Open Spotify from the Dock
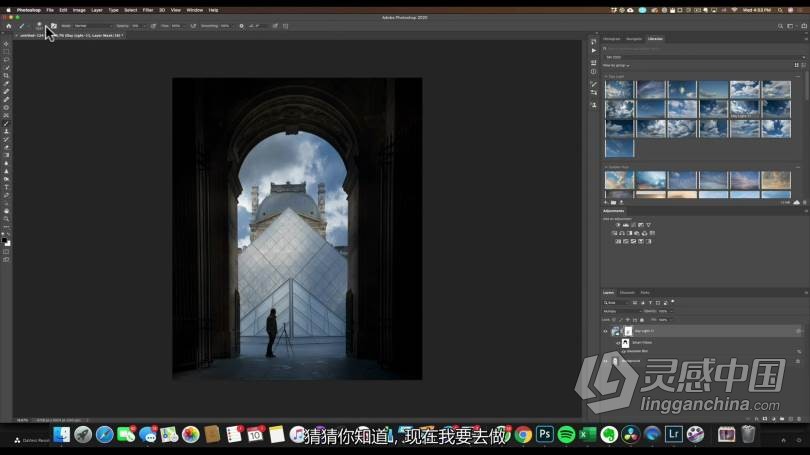 [x=566, y=435]
